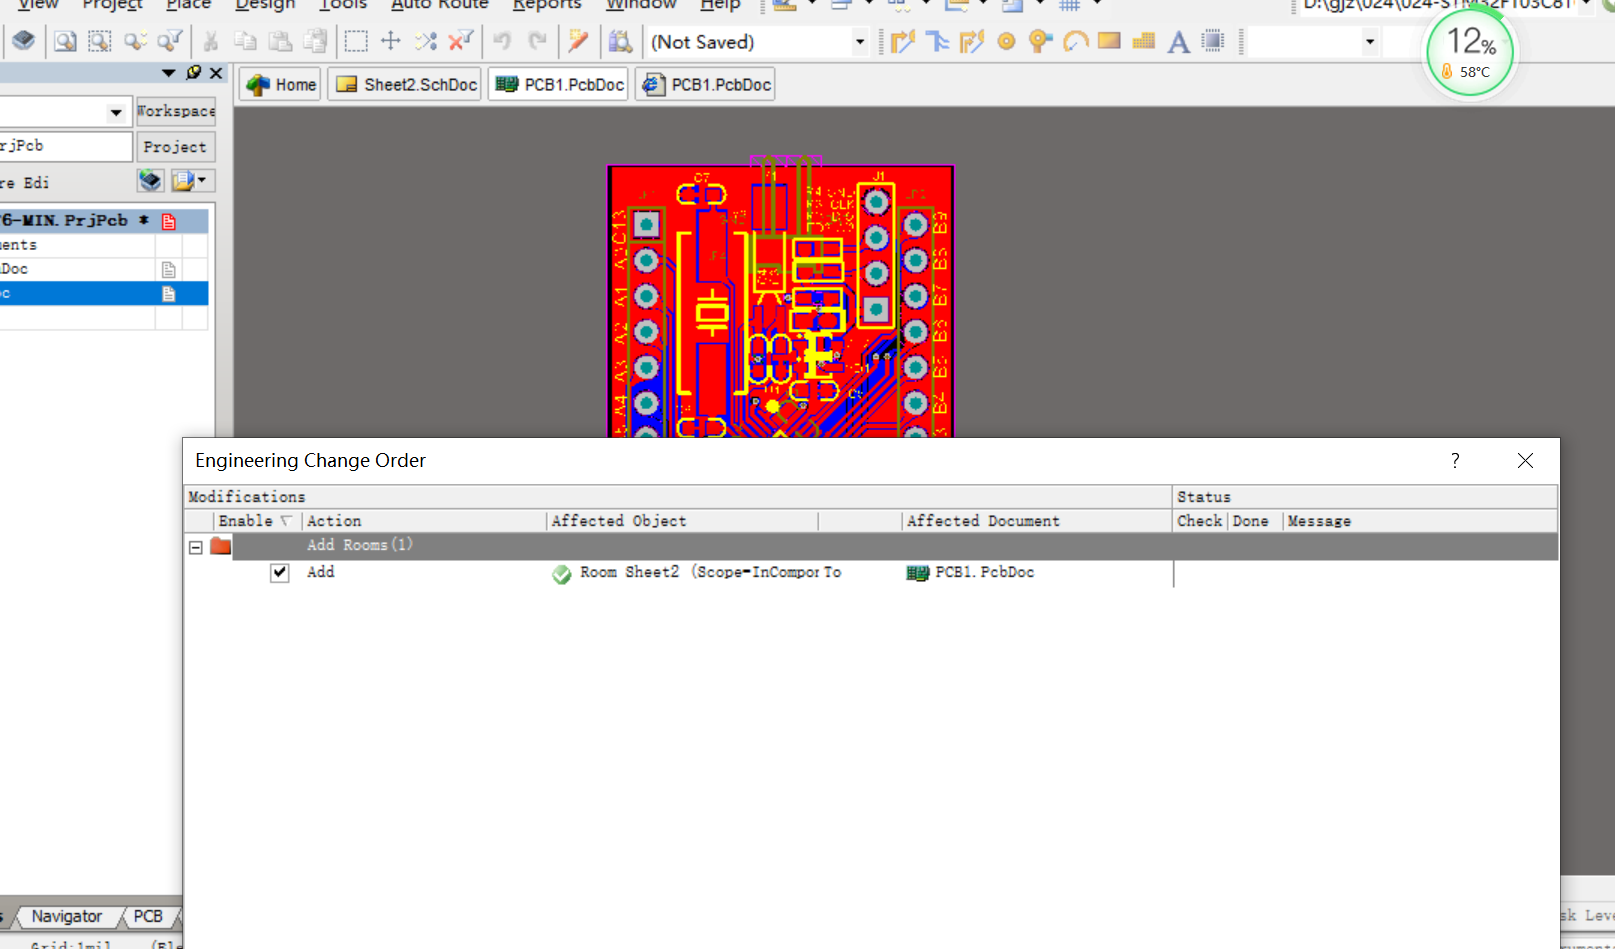Select the Place Fill rectangle tool

[1109, 41]
